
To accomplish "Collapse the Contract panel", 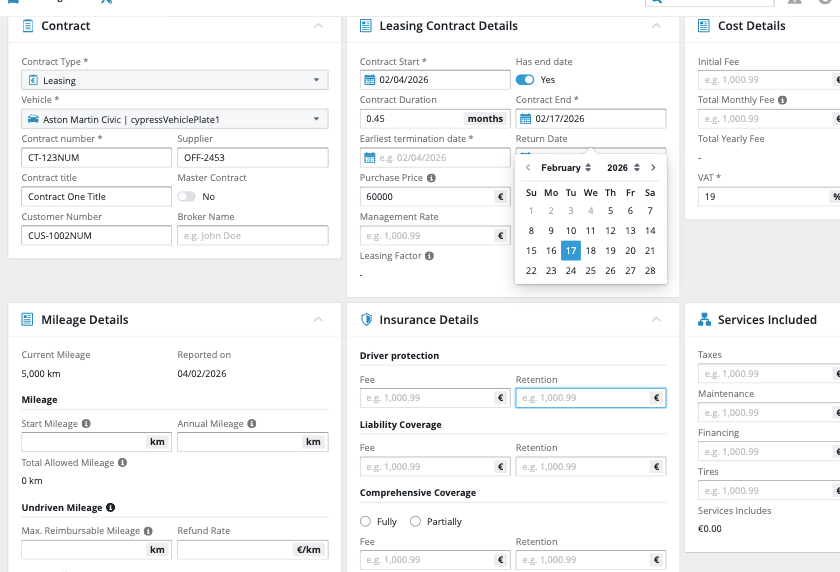I will [x=318, y=26].
